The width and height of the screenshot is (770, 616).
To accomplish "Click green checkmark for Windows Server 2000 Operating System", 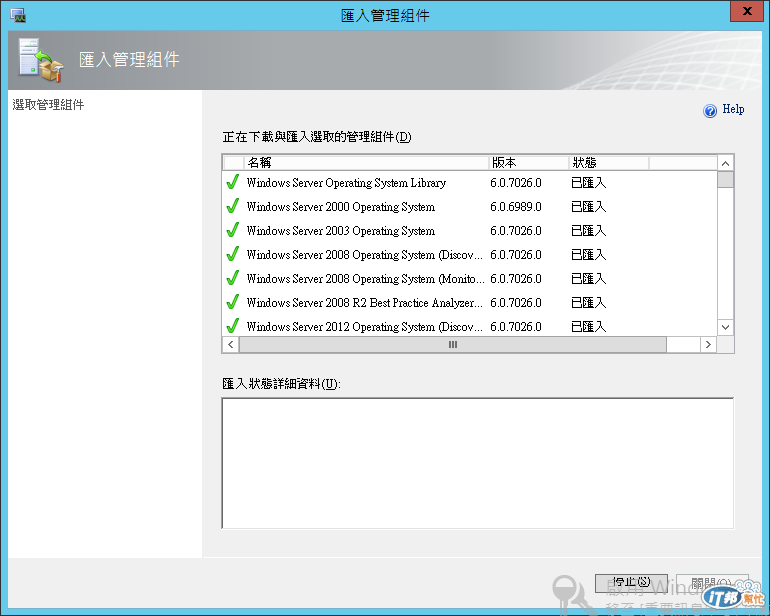I will coord(233,206).
